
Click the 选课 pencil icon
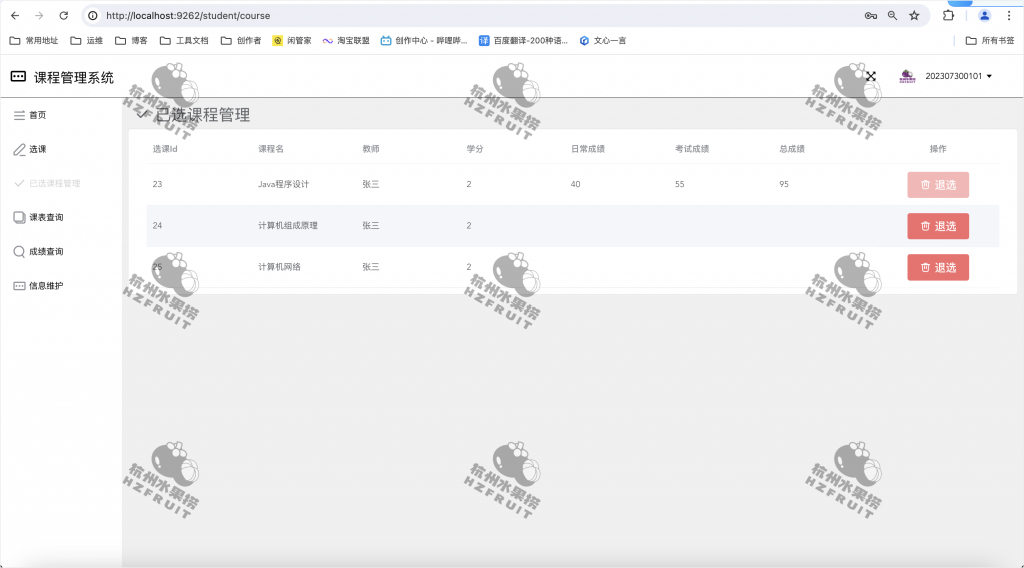tap(20, 150)
